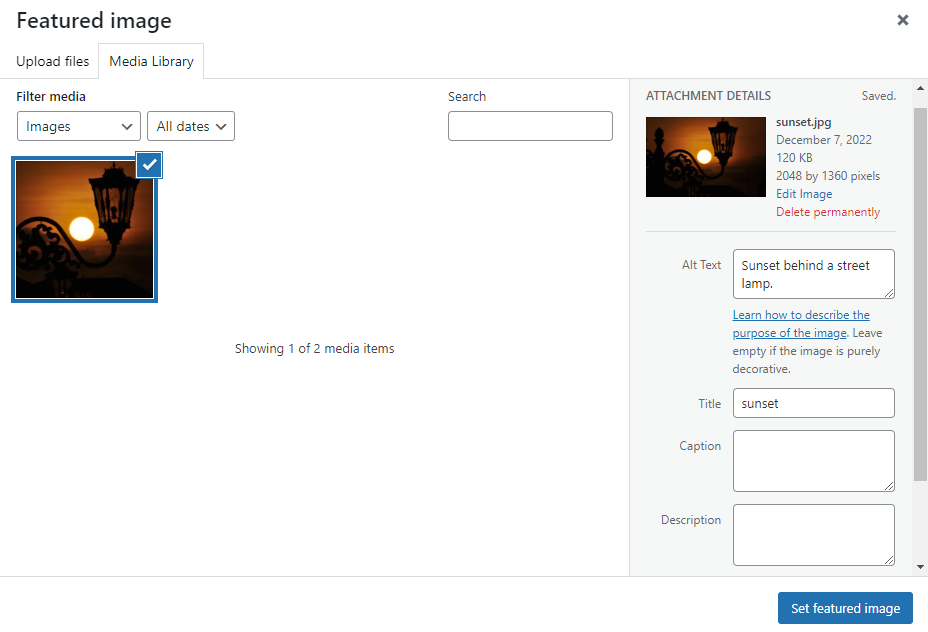Switch to the Upload files tab

coord(52,61)
